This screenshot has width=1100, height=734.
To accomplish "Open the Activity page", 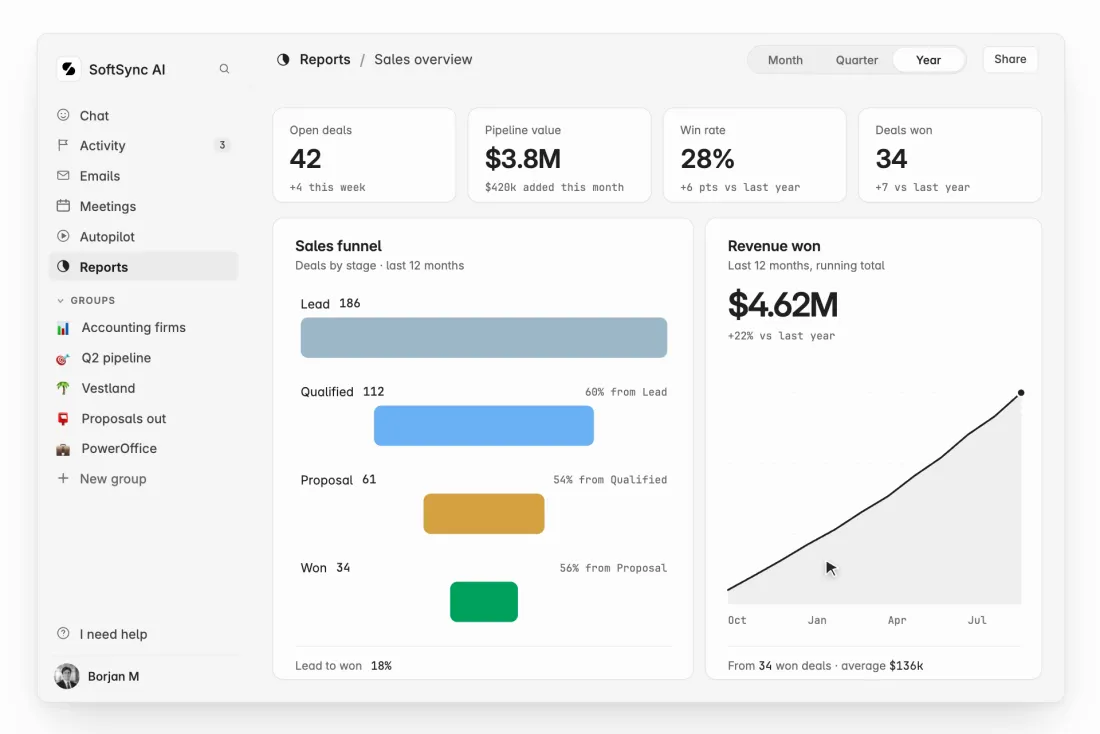I will [x=144, y=145].
